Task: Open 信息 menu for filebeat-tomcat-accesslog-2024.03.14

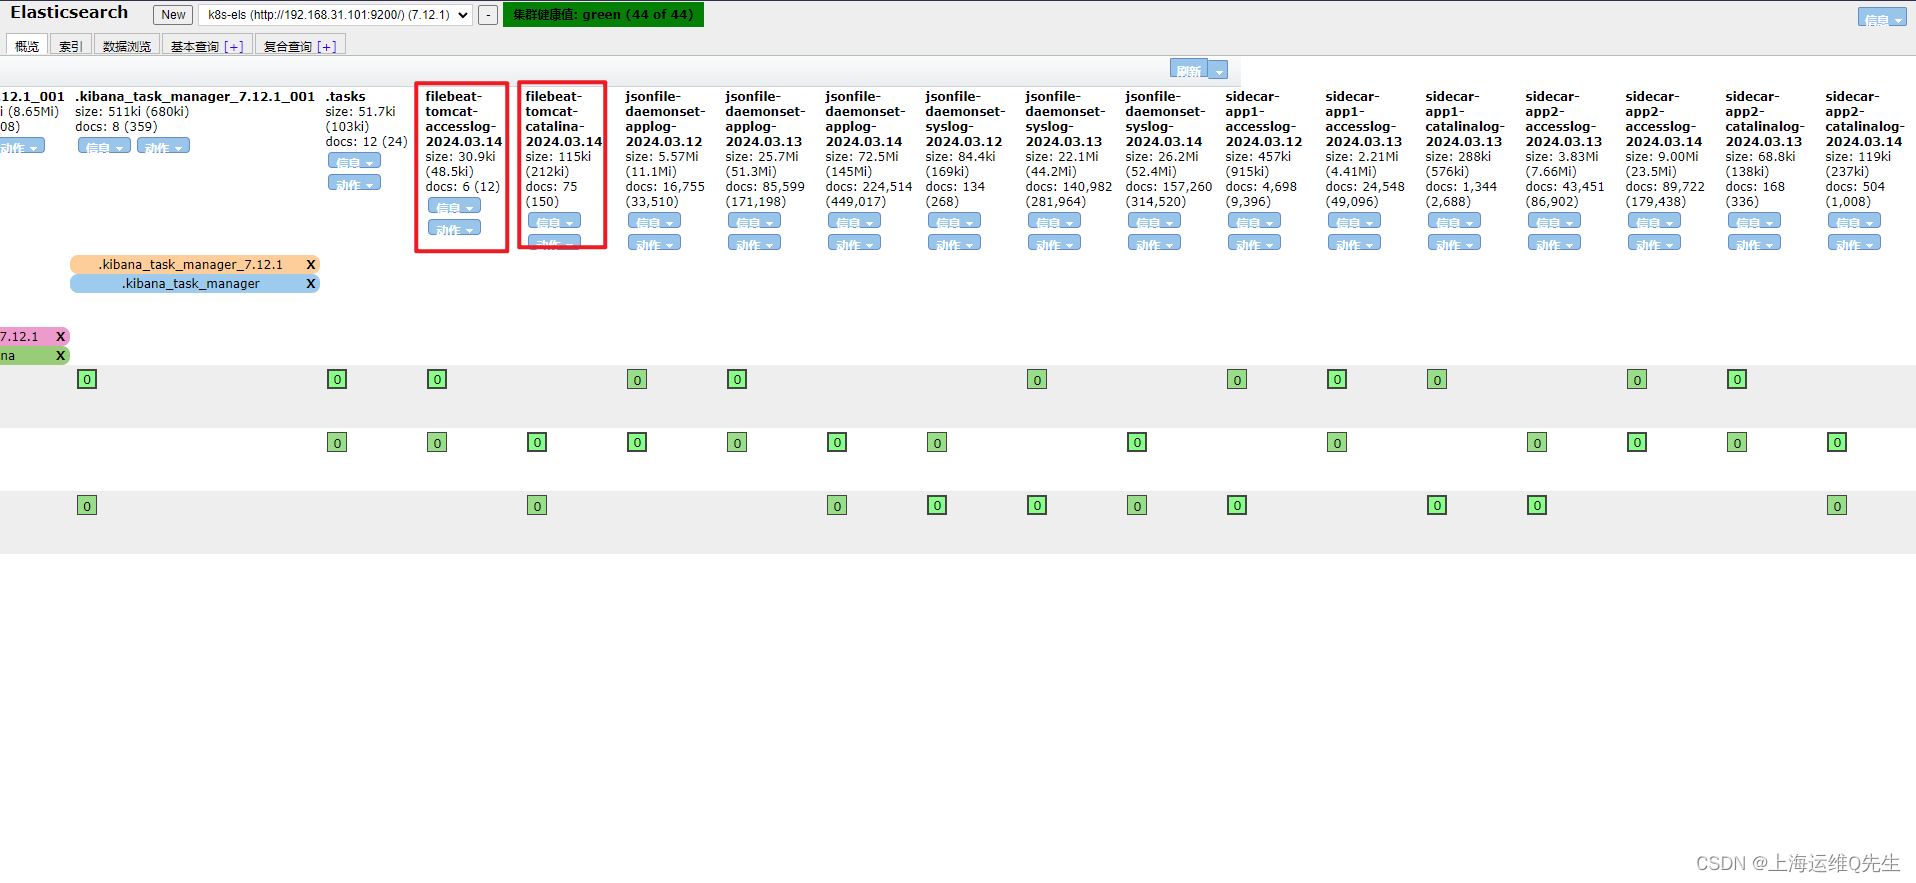Action: 454,206
